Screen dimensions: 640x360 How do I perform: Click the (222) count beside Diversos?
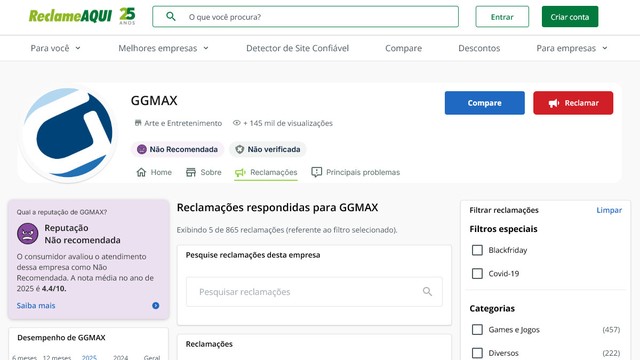coord(611,353)
